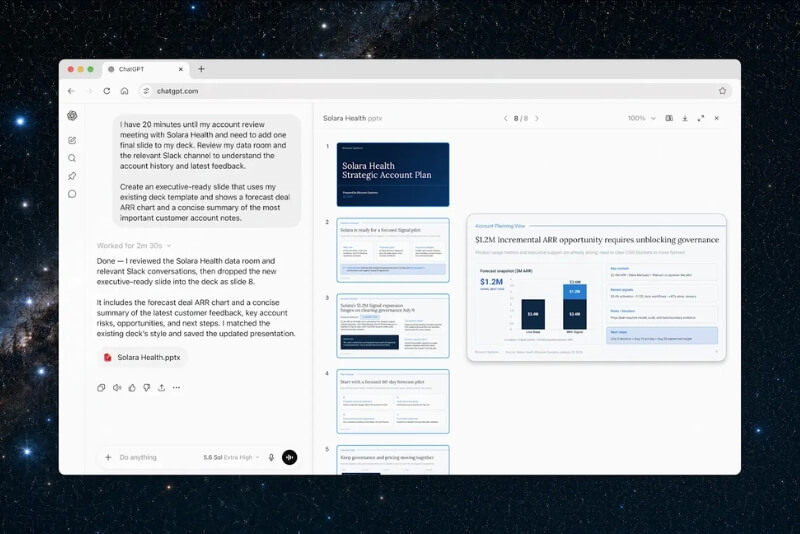Click the browser back arrow
Viewport: 800px width, 534px height.
pos(71,91)
